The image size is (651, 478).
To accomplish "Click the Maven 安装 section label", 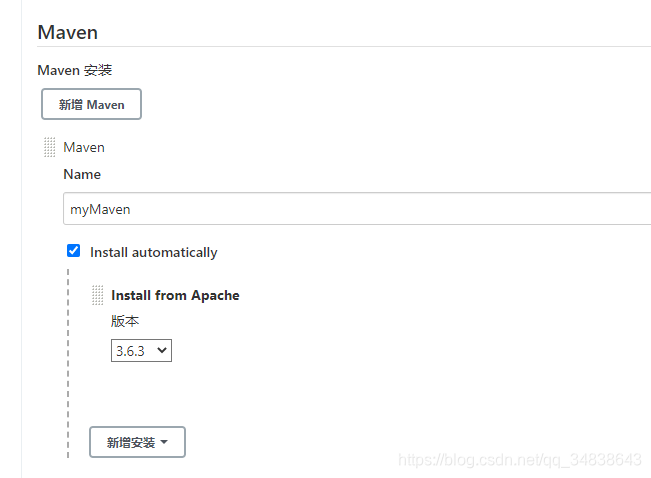I will pyautogui.click(x=75, y=70).
